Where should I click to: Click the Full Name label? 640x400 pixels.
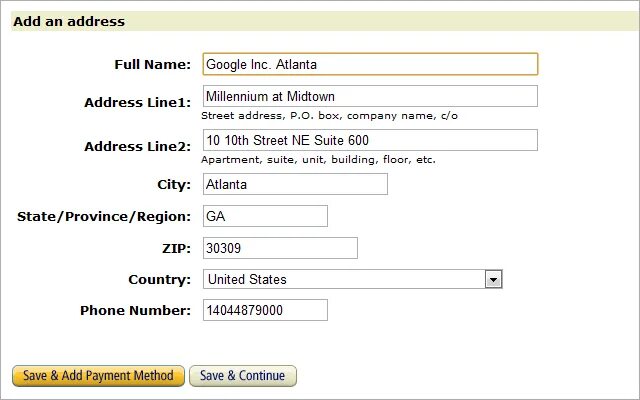coord(152,64)
